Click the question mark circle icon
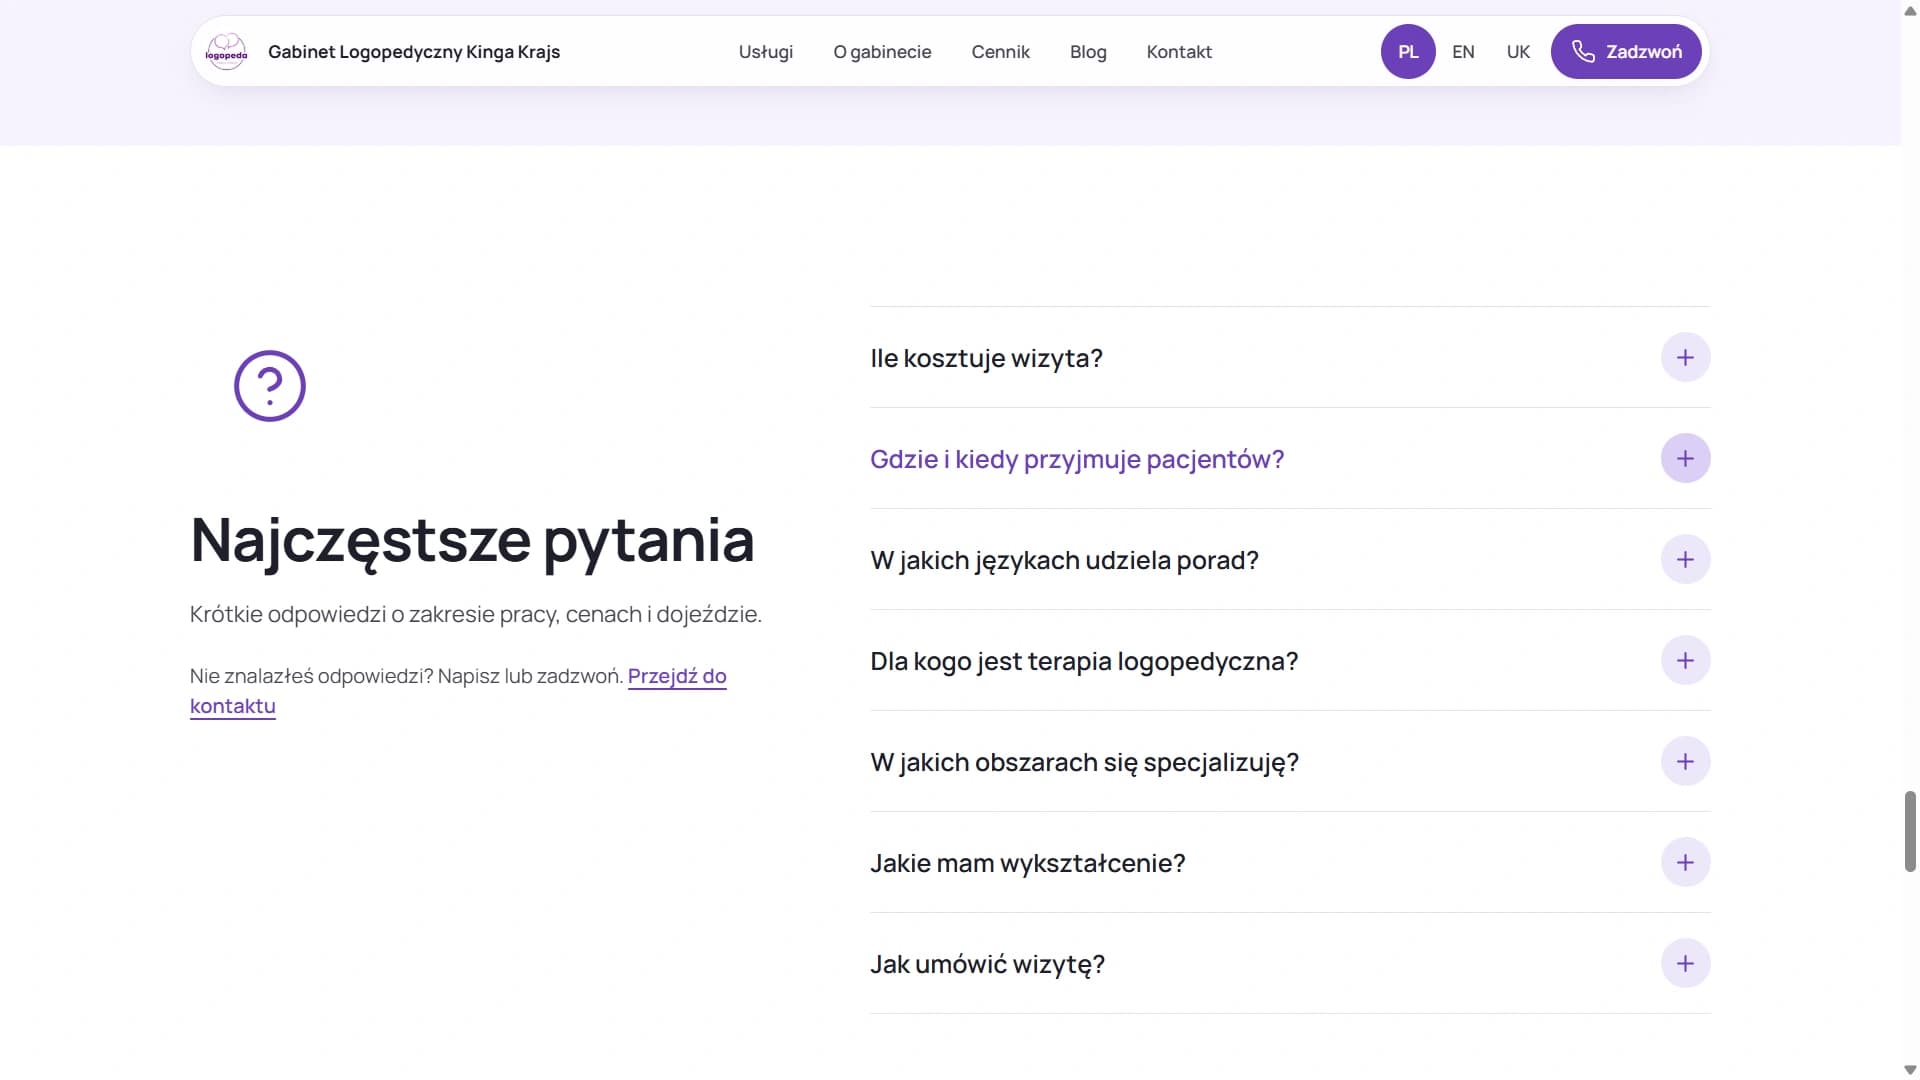This screenshot has width=1920, height=1080. [269, 385]
